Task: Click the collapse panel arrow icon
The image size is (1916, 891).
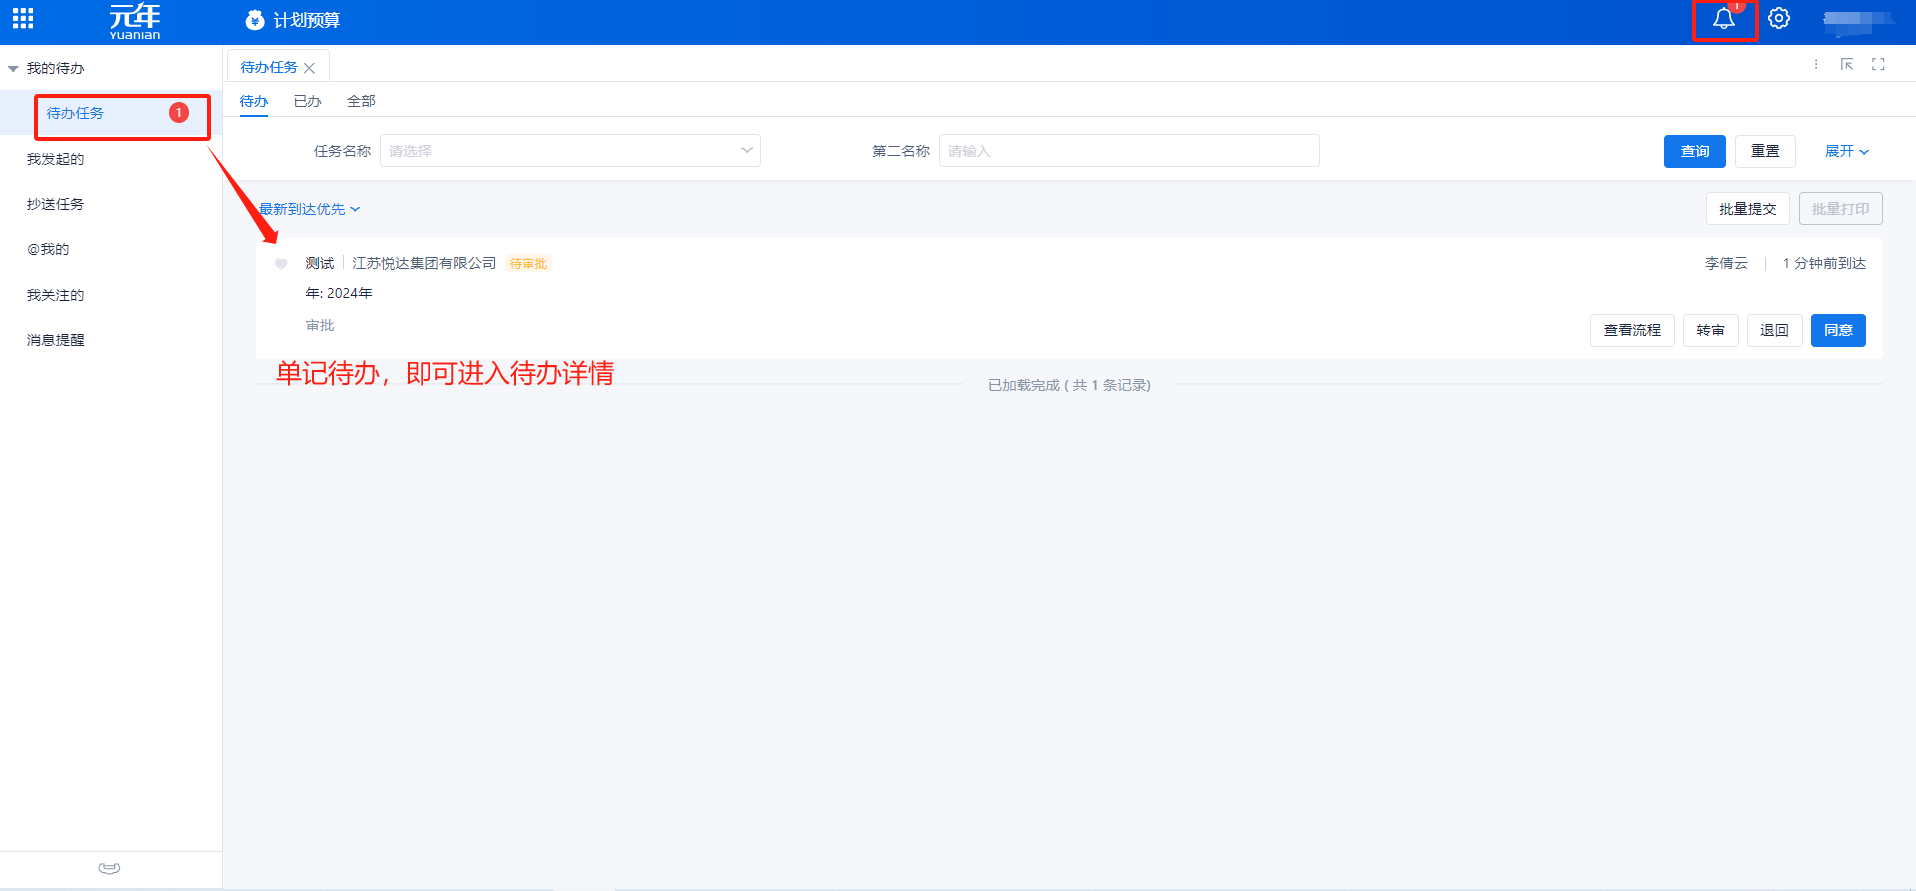Action: click(x=1847, y=64)
